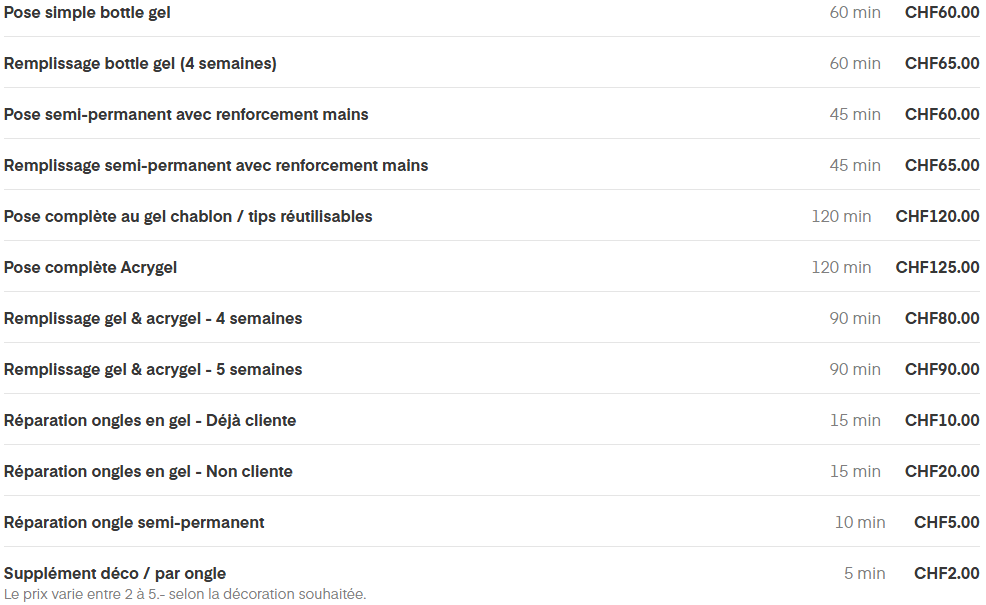Screen dimensions: 986x605
Task: Select Pose complète au gel chablon service
Action: [x=188, y=217]
